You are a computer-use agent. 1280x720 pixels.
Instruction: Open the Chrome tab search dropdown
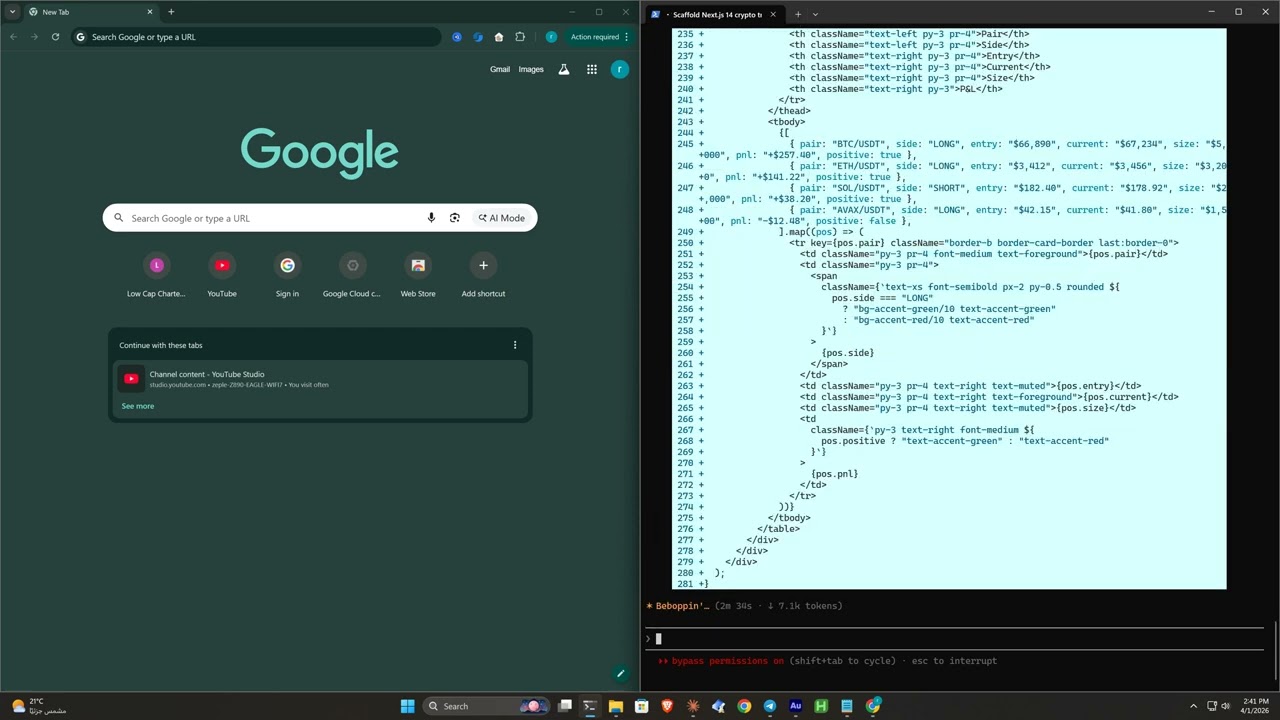[x=12, y=12]
